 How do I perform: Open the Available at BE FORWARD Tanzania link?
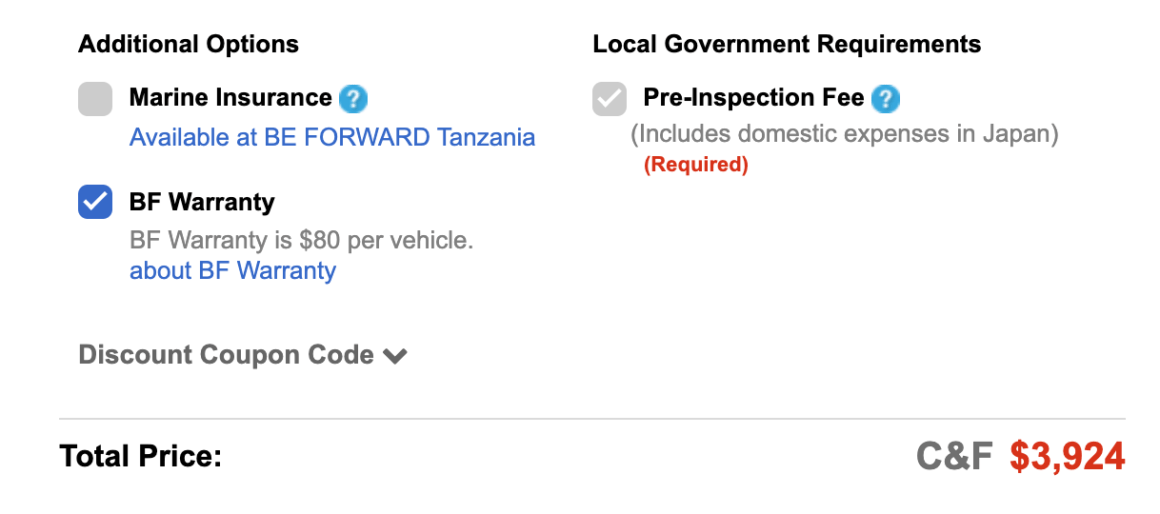click(x=332, y=137)
